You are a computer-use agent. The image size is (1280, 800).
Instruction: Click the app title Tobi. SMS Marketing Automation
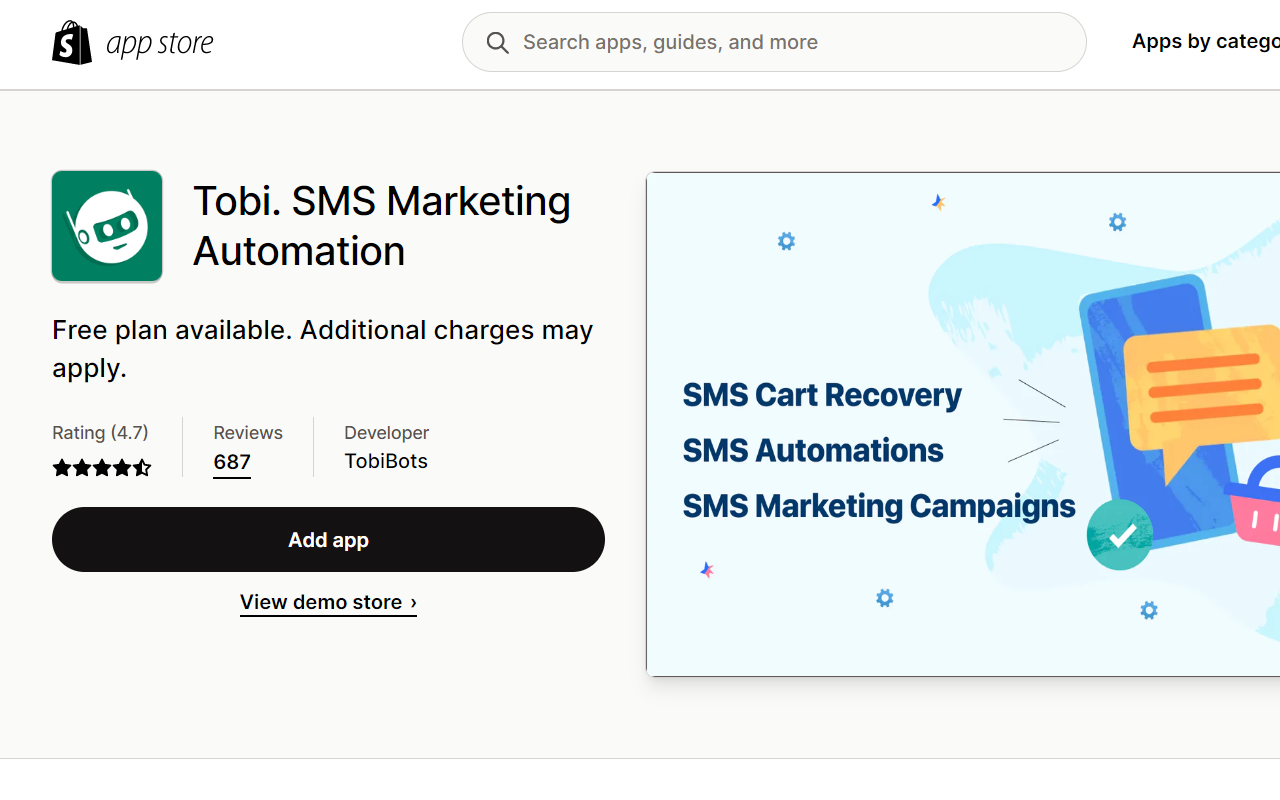tap(382, 226)
